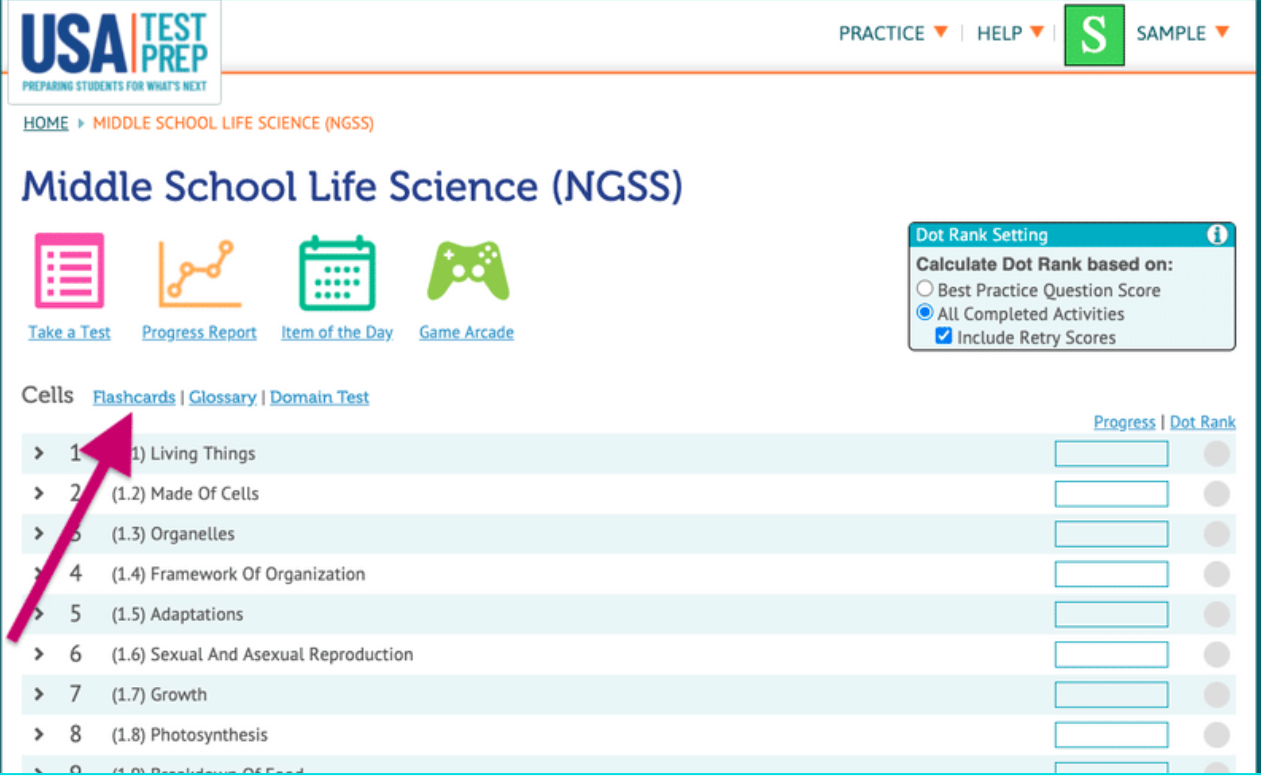The width and height of the screenshot is (1261, 779).
Task: Click the dot rank circle for Organelles
Action: click(x=1216, y=534)
